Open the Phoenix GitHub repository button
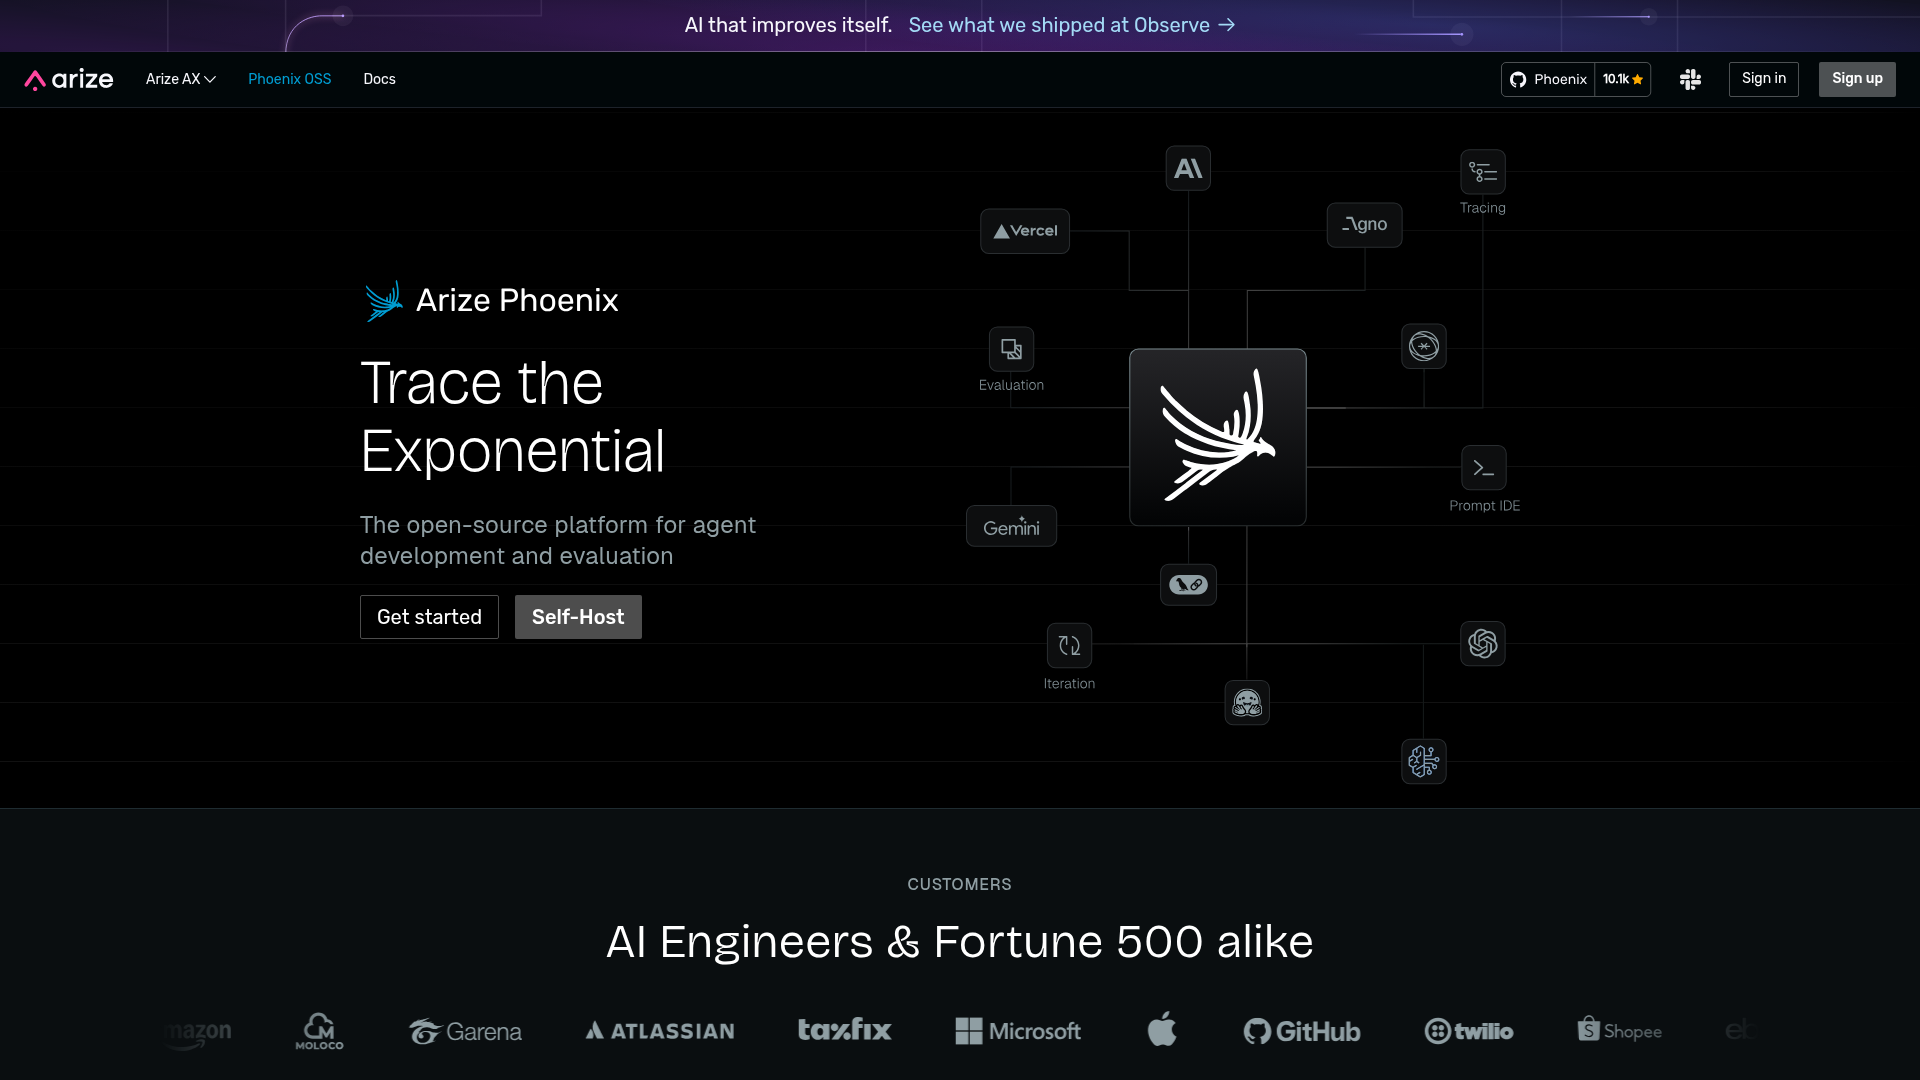This screenshot has height=1080, width=1920. [x=1548, y=79]
